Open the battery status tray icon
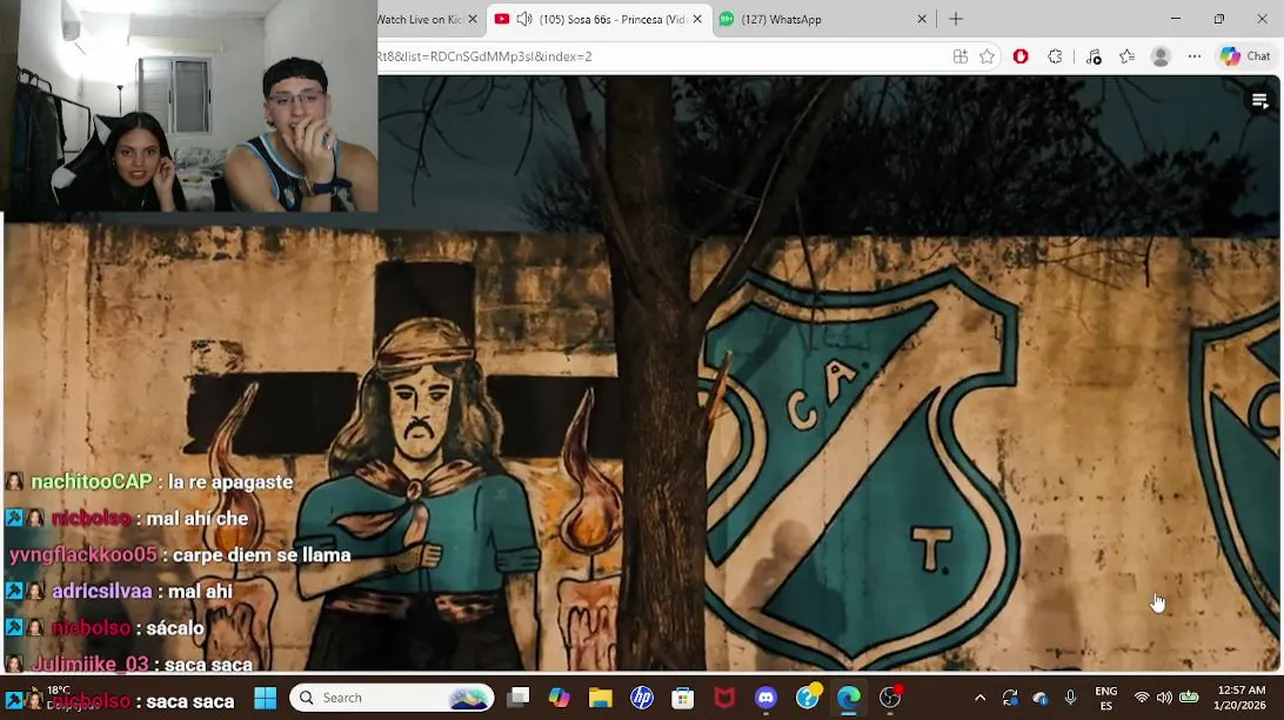The height and width of the screenshot is (720, 1284). pyautogui.click(x=1189, y=698)
